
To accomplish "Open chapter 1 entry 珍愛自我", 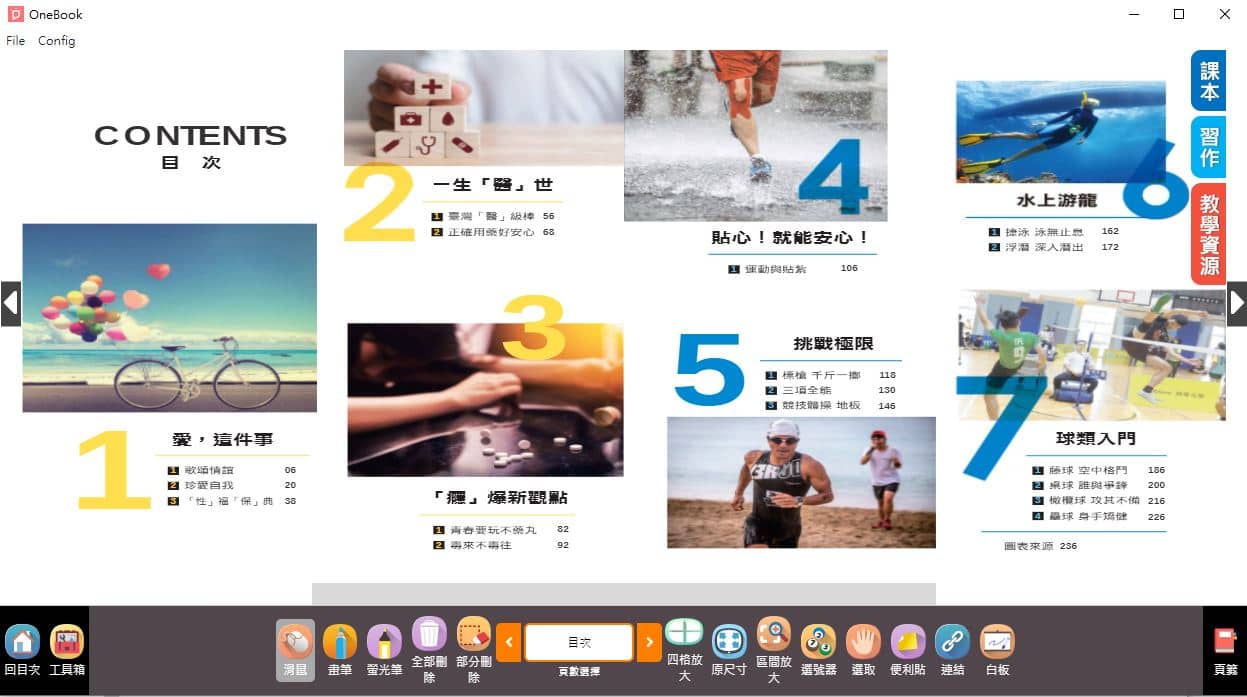I will tap(232, 485).
